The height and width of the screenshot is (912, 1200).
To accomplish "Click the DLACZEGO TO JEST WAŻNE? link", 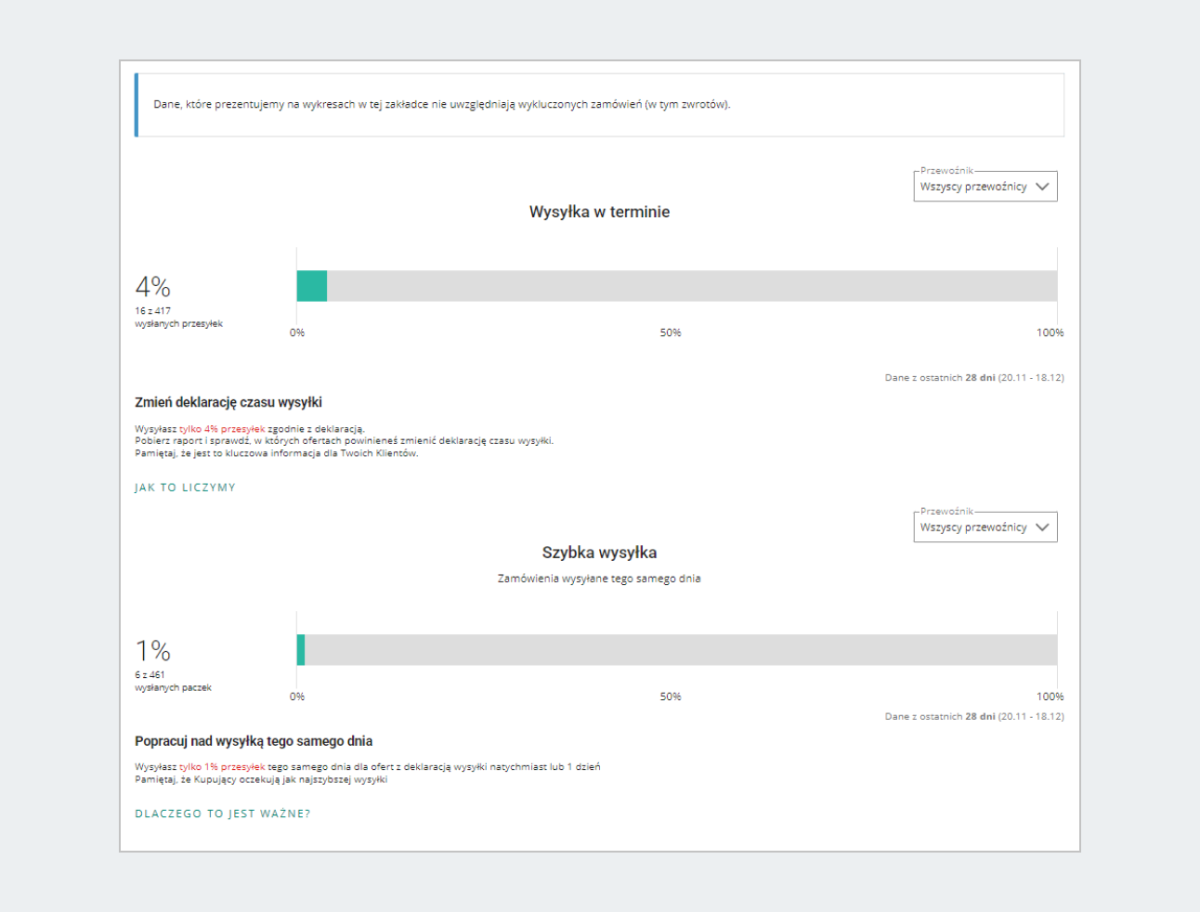I will tap(222, 814).
